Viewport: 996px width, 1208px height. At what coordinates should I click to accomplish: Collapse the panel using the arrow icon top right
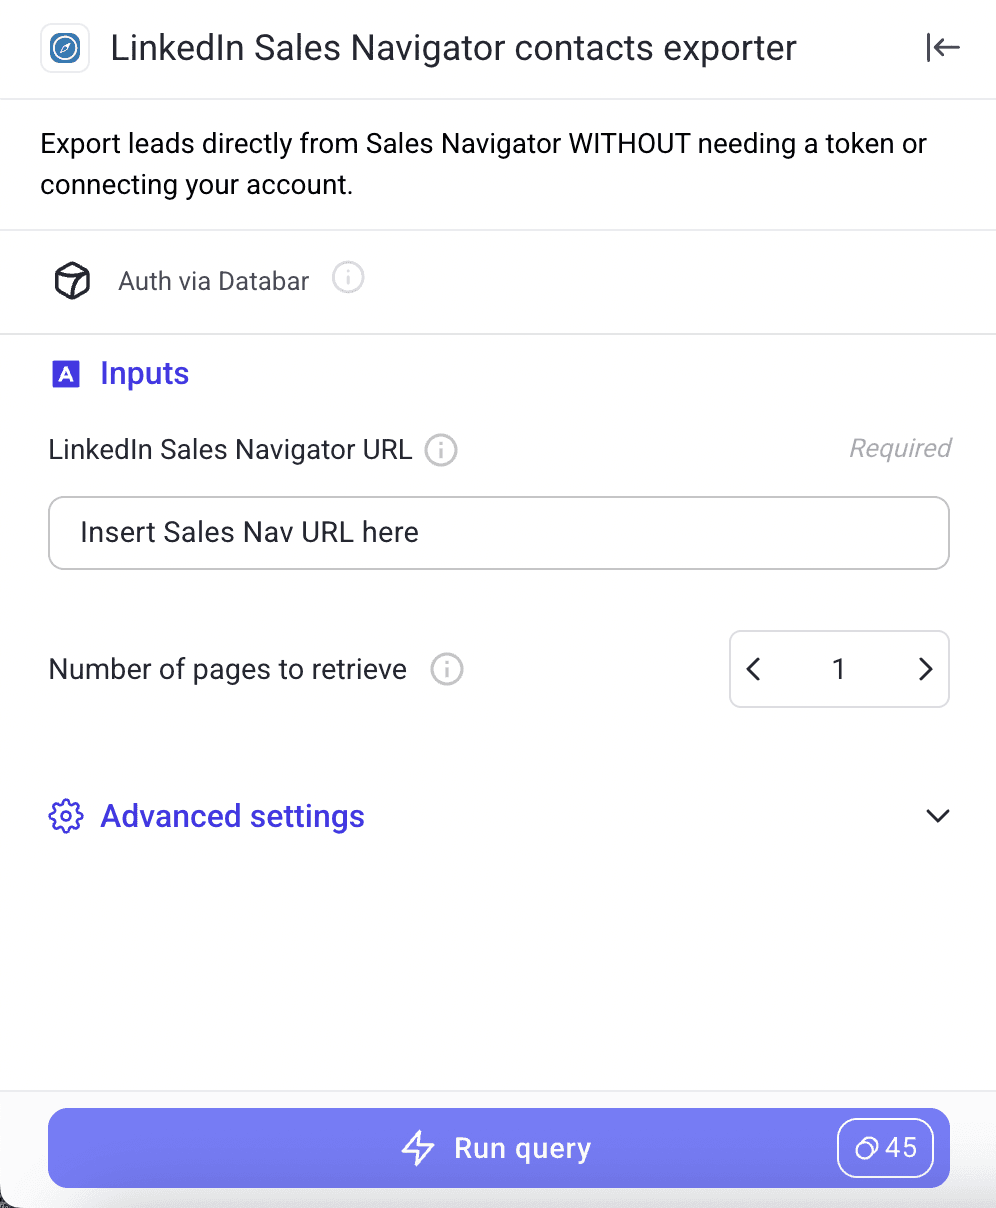coord(942,47)
